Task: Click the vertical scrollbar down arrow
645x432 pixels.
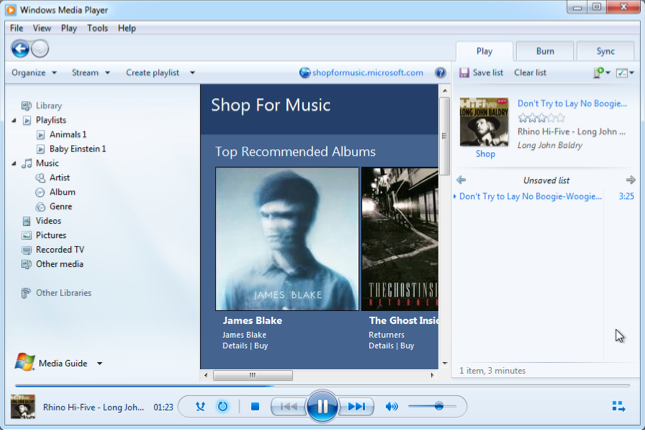Action: [x=445, y=364]
